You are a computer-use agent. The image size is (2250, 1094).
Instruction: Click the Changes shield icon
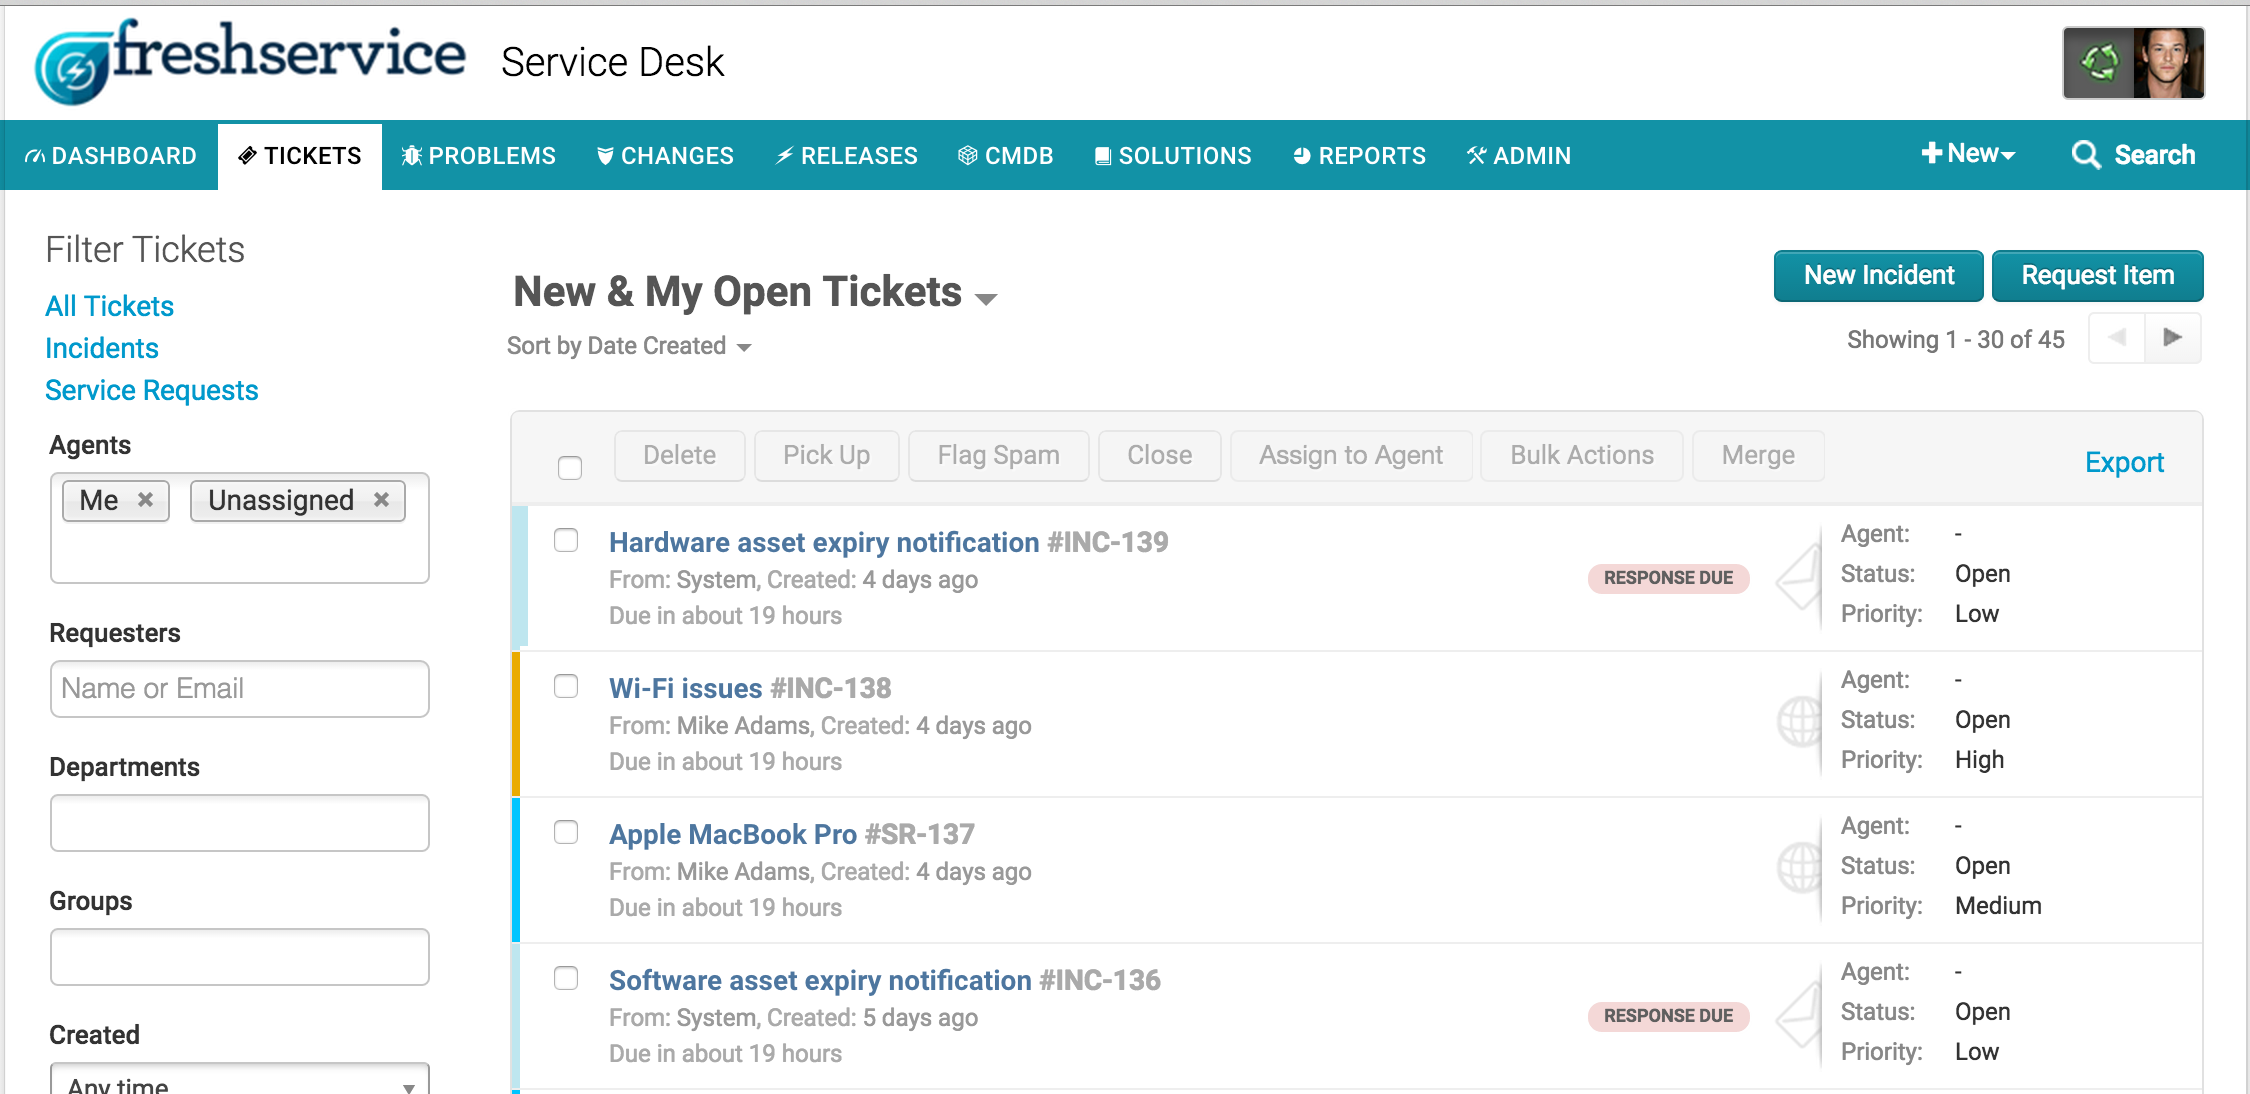pyautogui.click(x=605, y=156)
